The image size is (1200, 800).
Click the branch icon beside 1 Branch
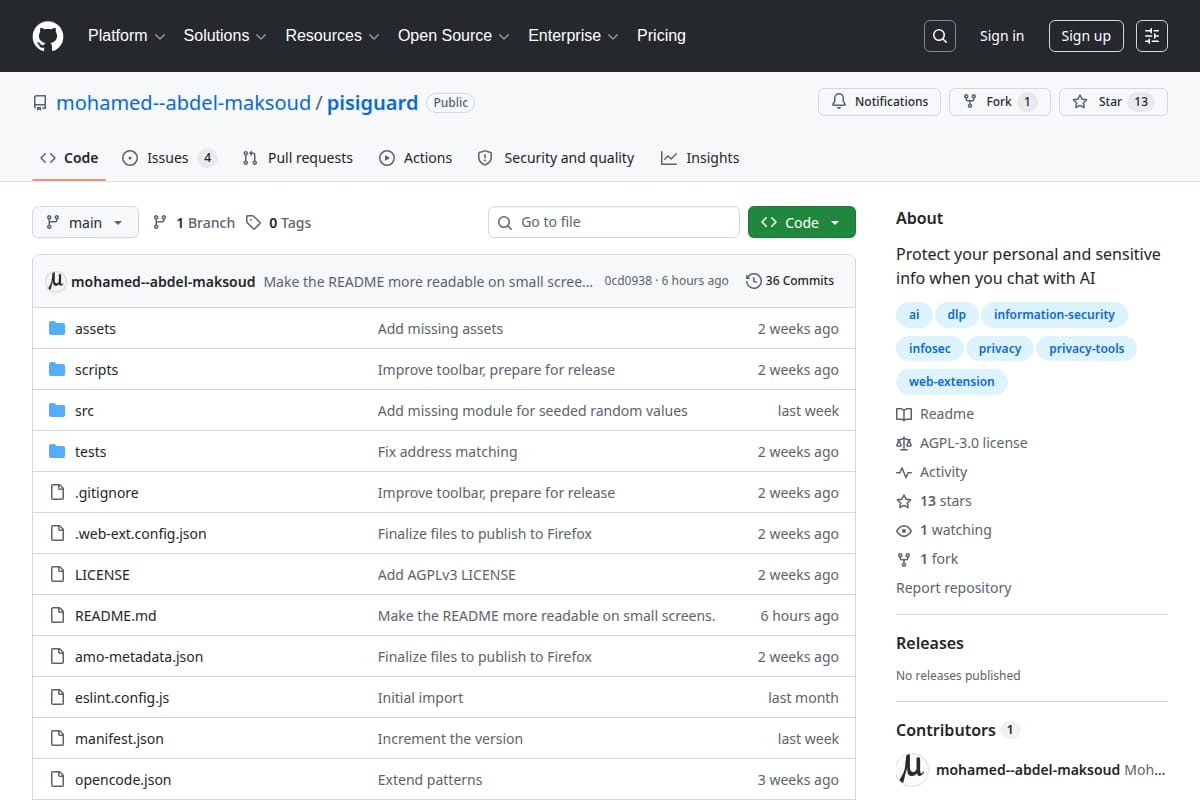(x=160, y=222)
